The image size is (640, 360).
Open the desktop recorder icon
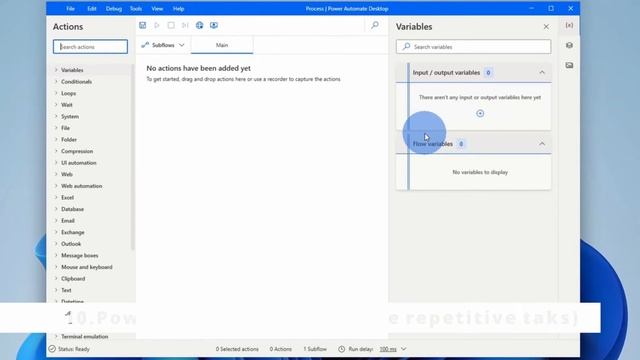[214, 25]
